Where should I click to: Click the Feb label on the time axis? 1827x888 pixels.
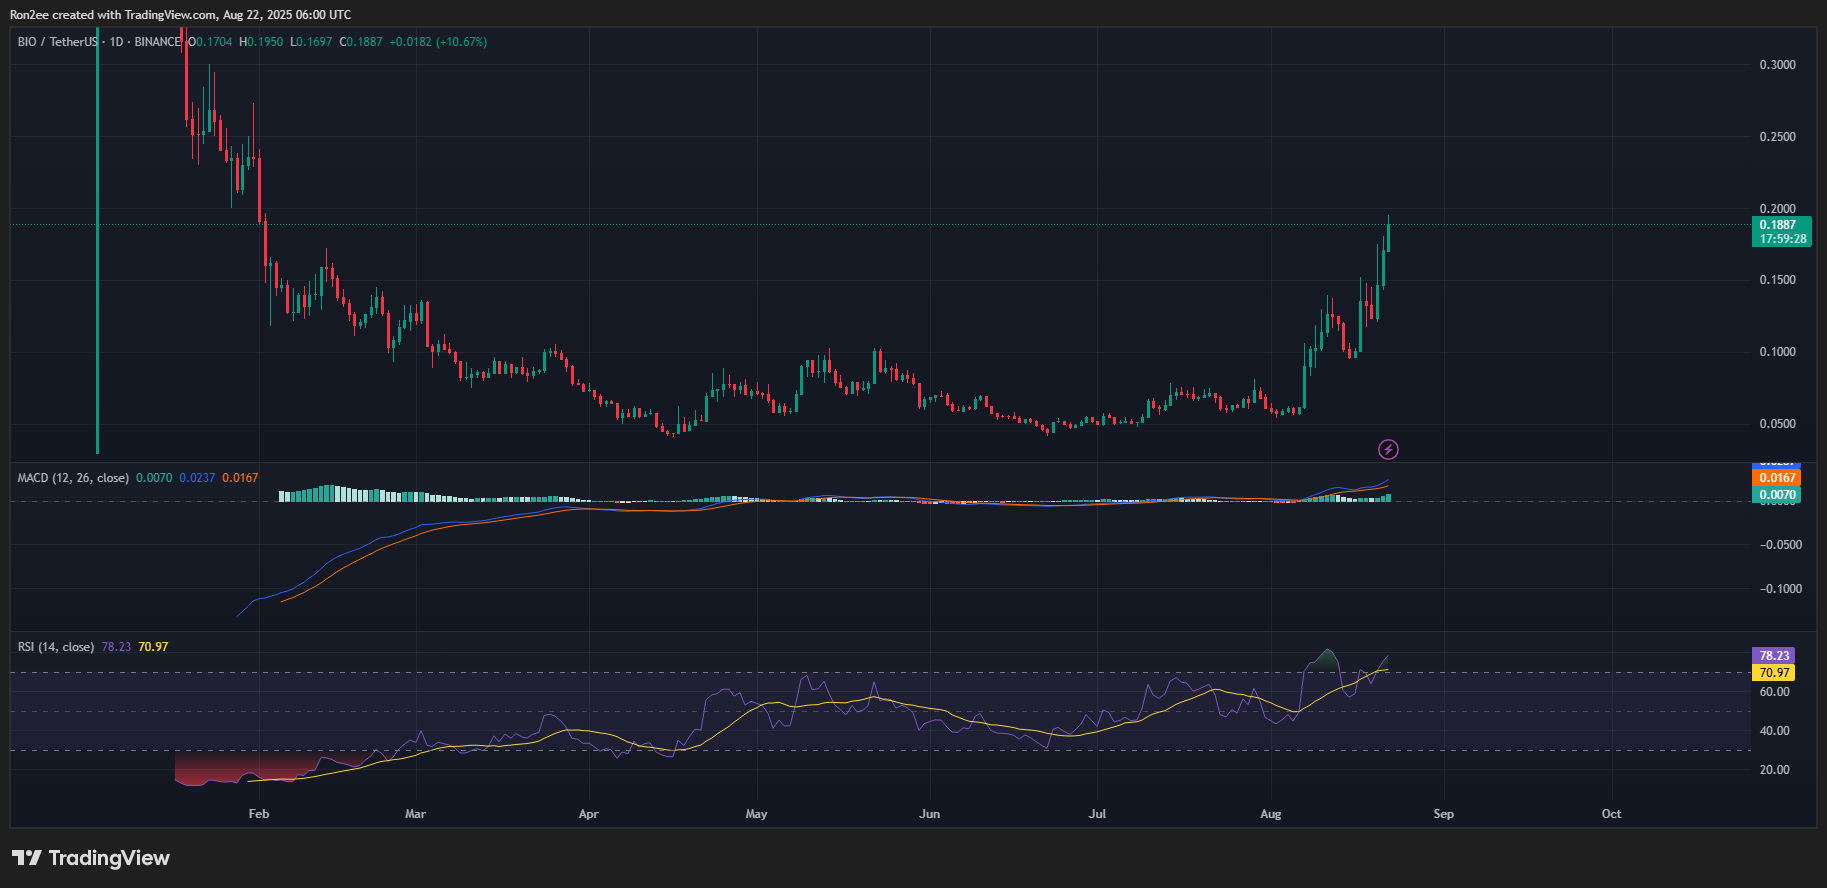(x=258, y=814)
